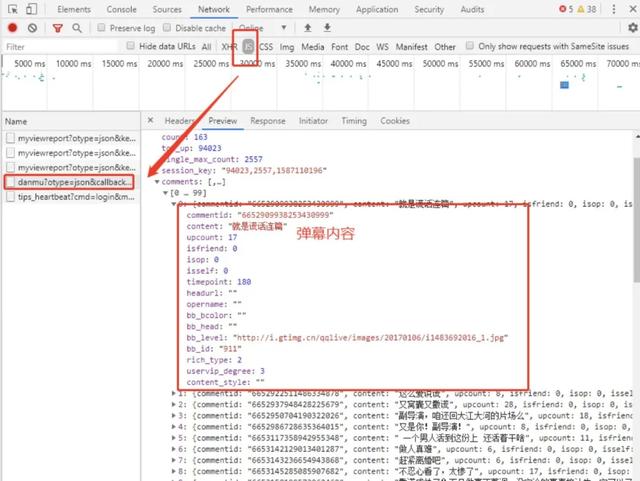
Task: Enable the Disable cache checkbox
Action: pos(167,27)
